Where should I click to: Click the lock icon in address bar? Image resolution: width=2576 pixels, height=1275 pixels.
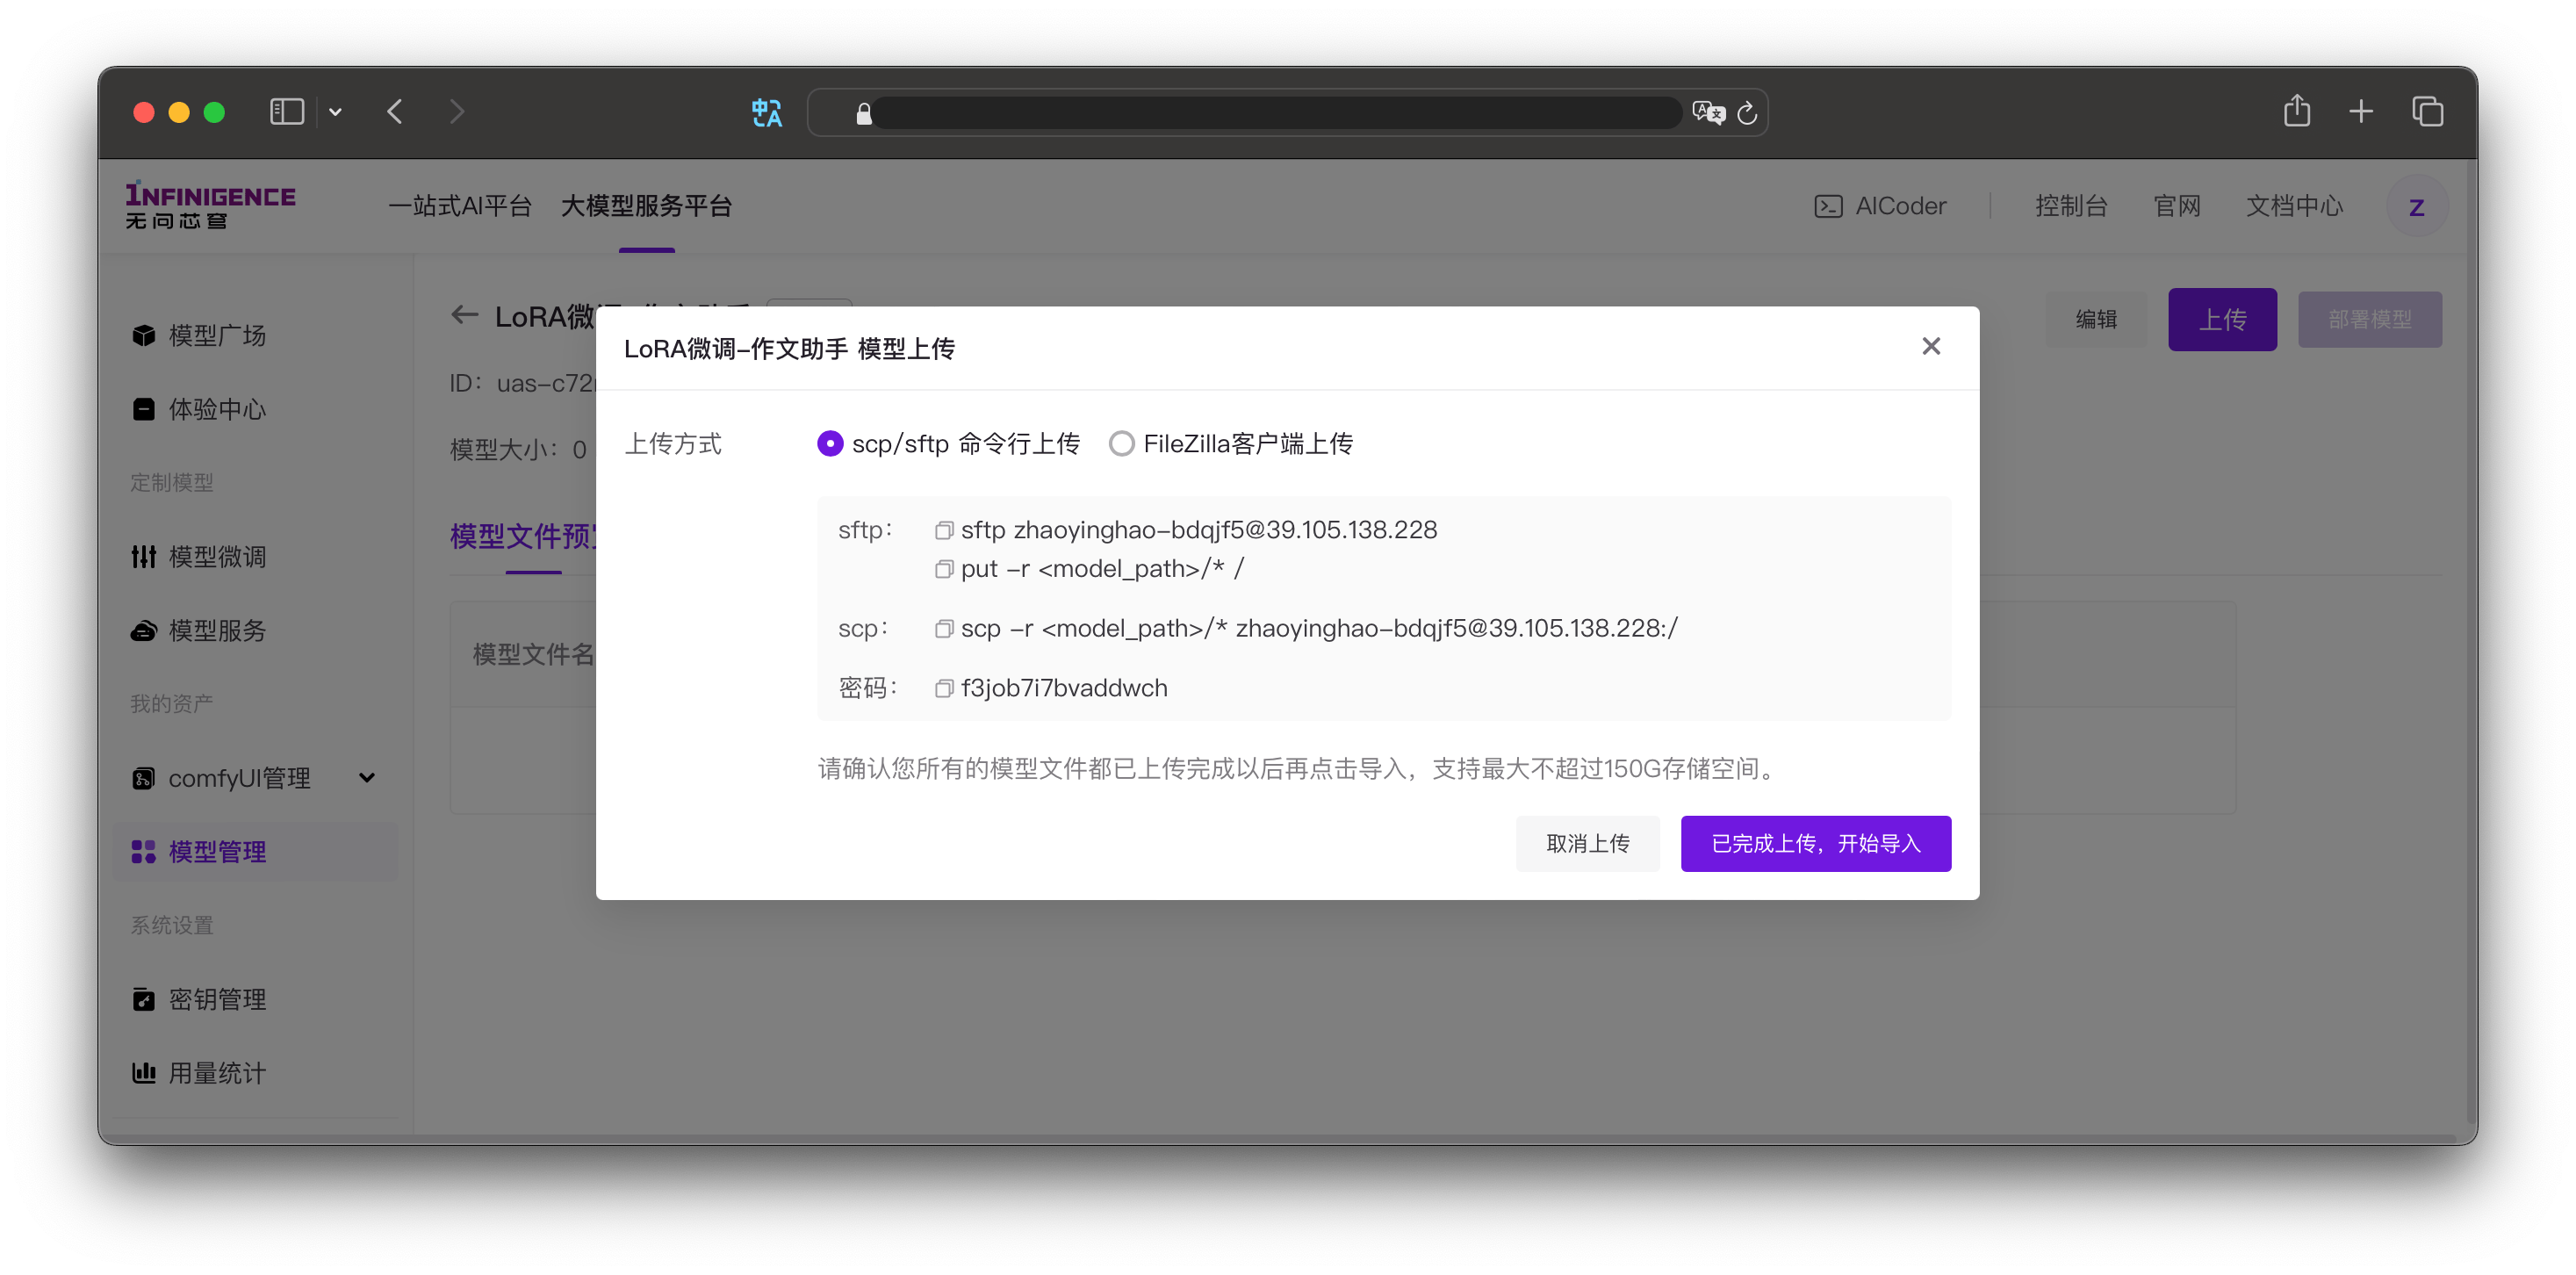coord(863,113)
